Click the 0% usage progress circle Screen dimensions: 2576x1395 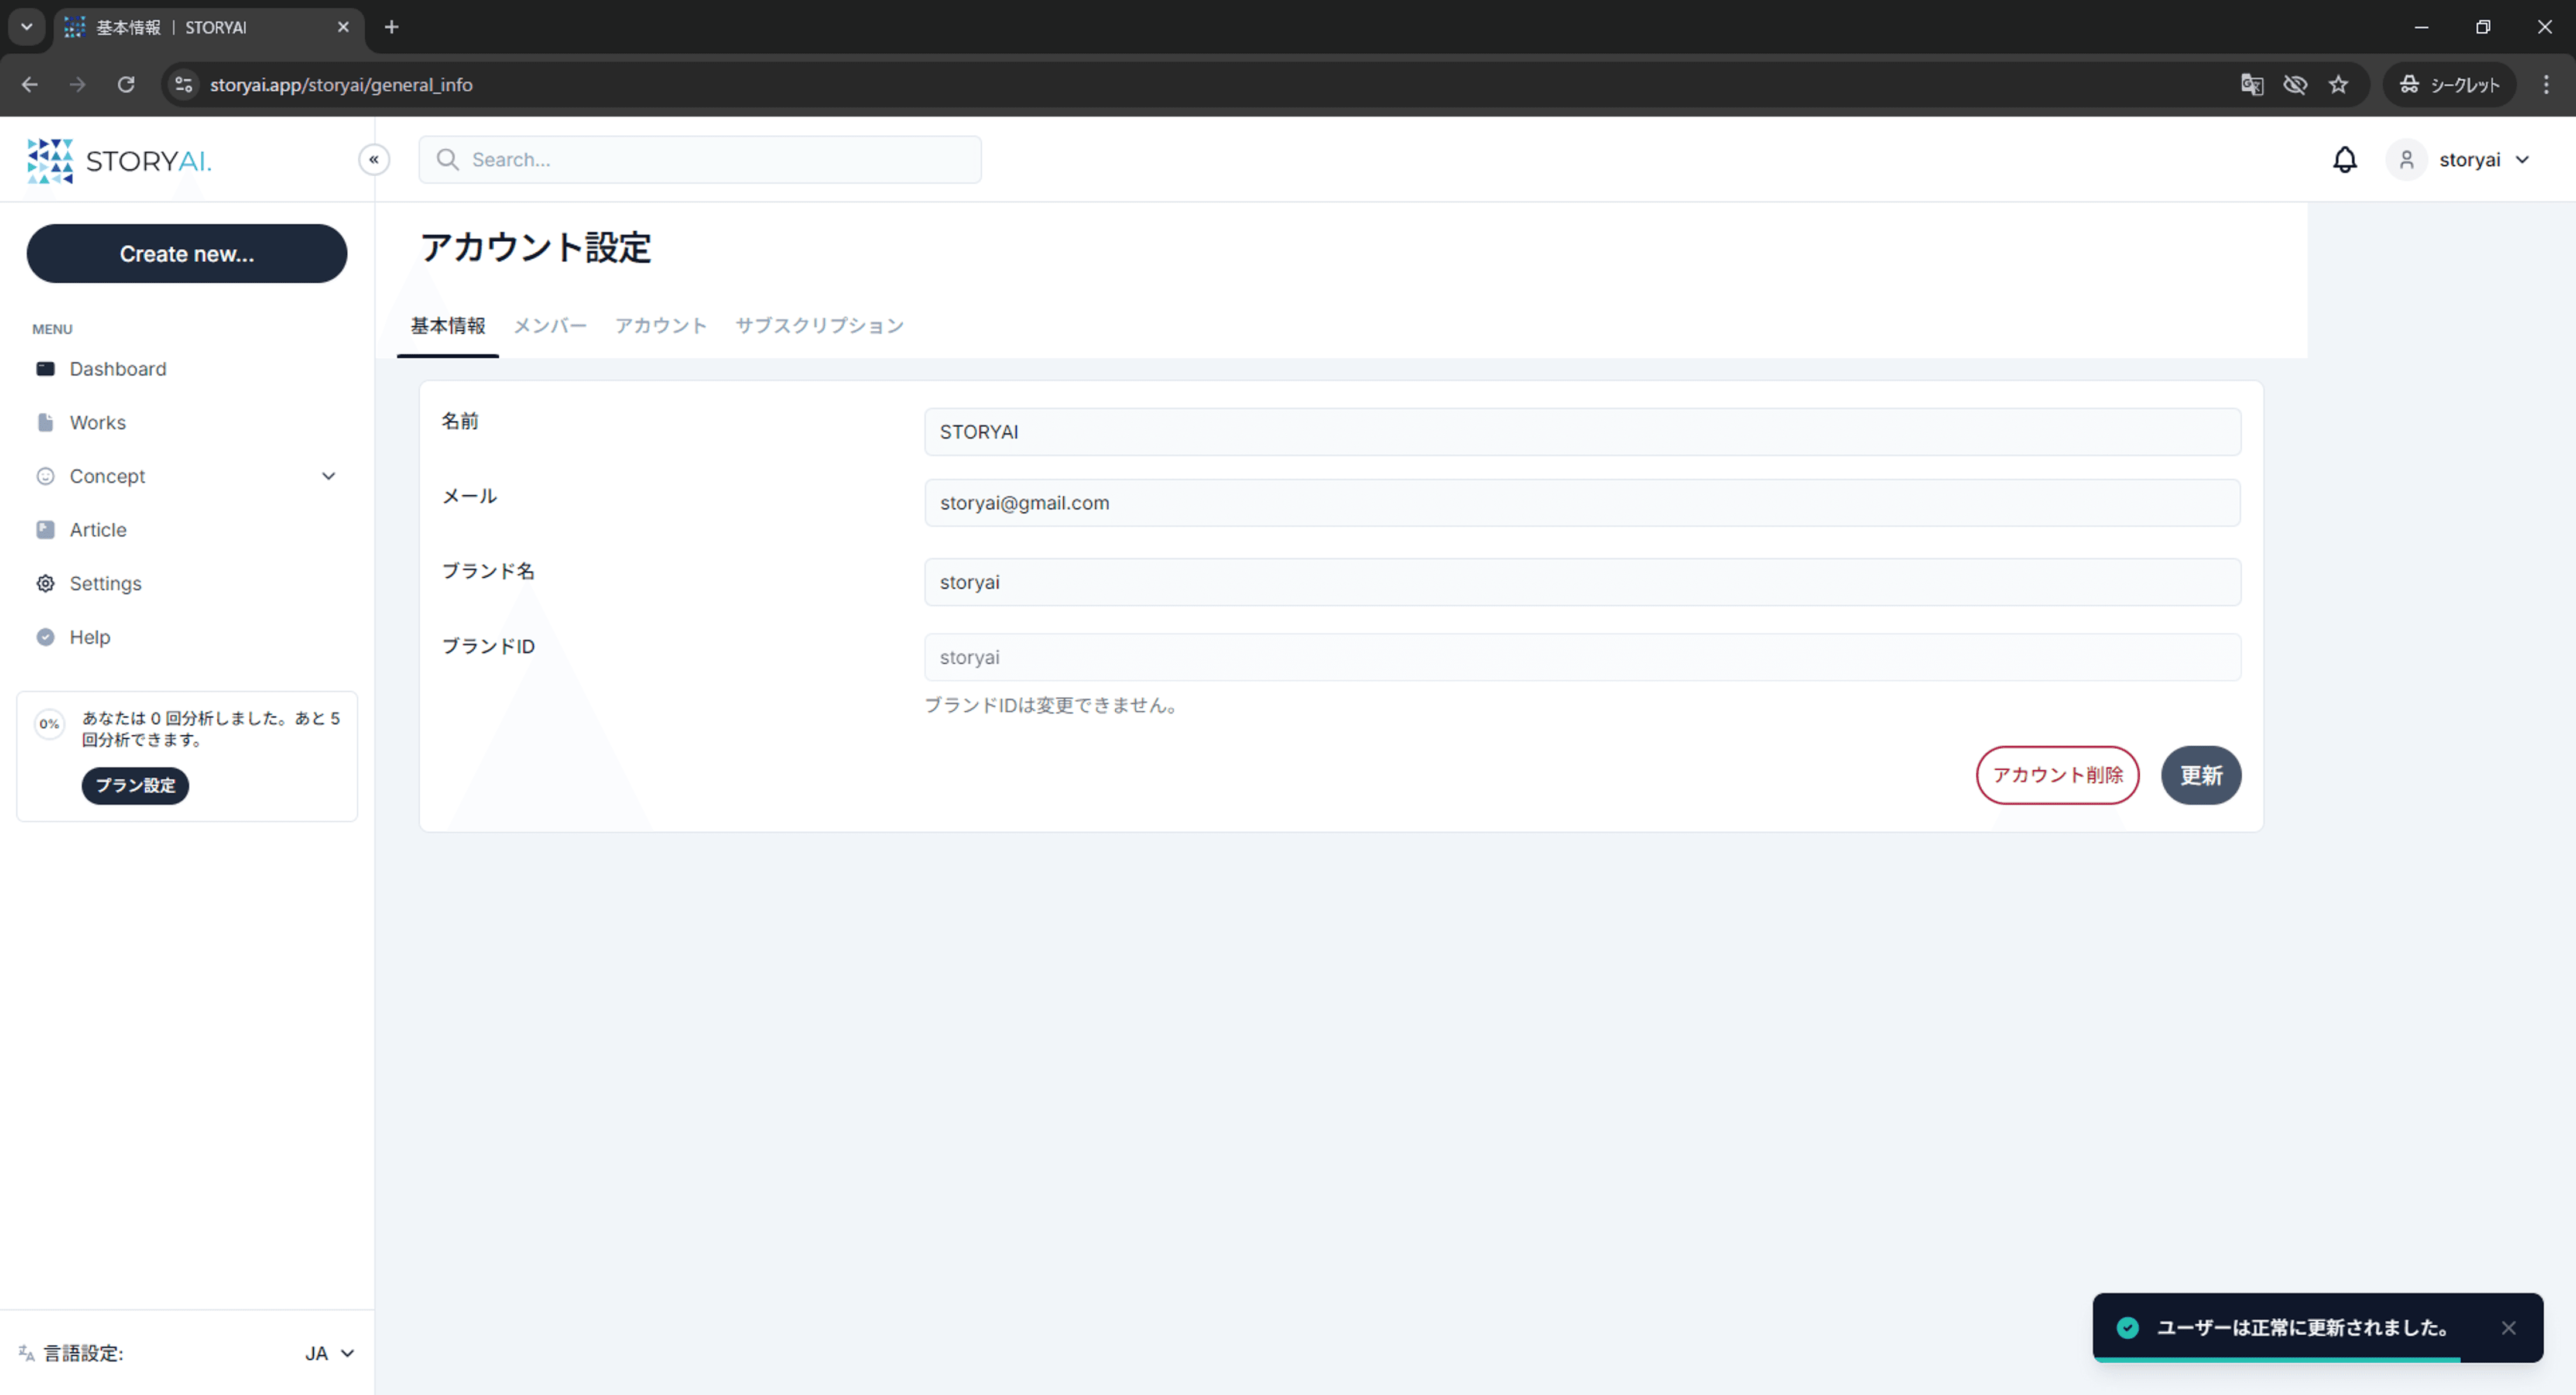point(49,724)
